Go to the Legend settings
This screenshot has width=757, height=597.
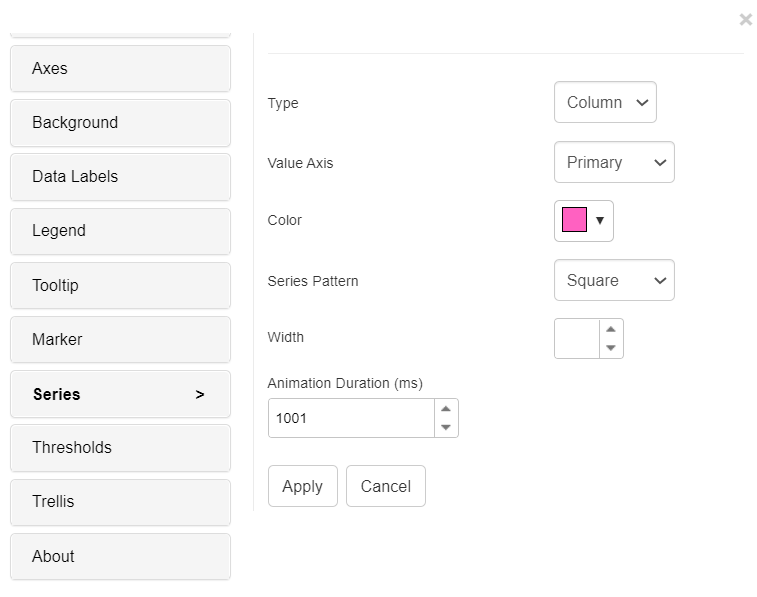coord(120,231)
